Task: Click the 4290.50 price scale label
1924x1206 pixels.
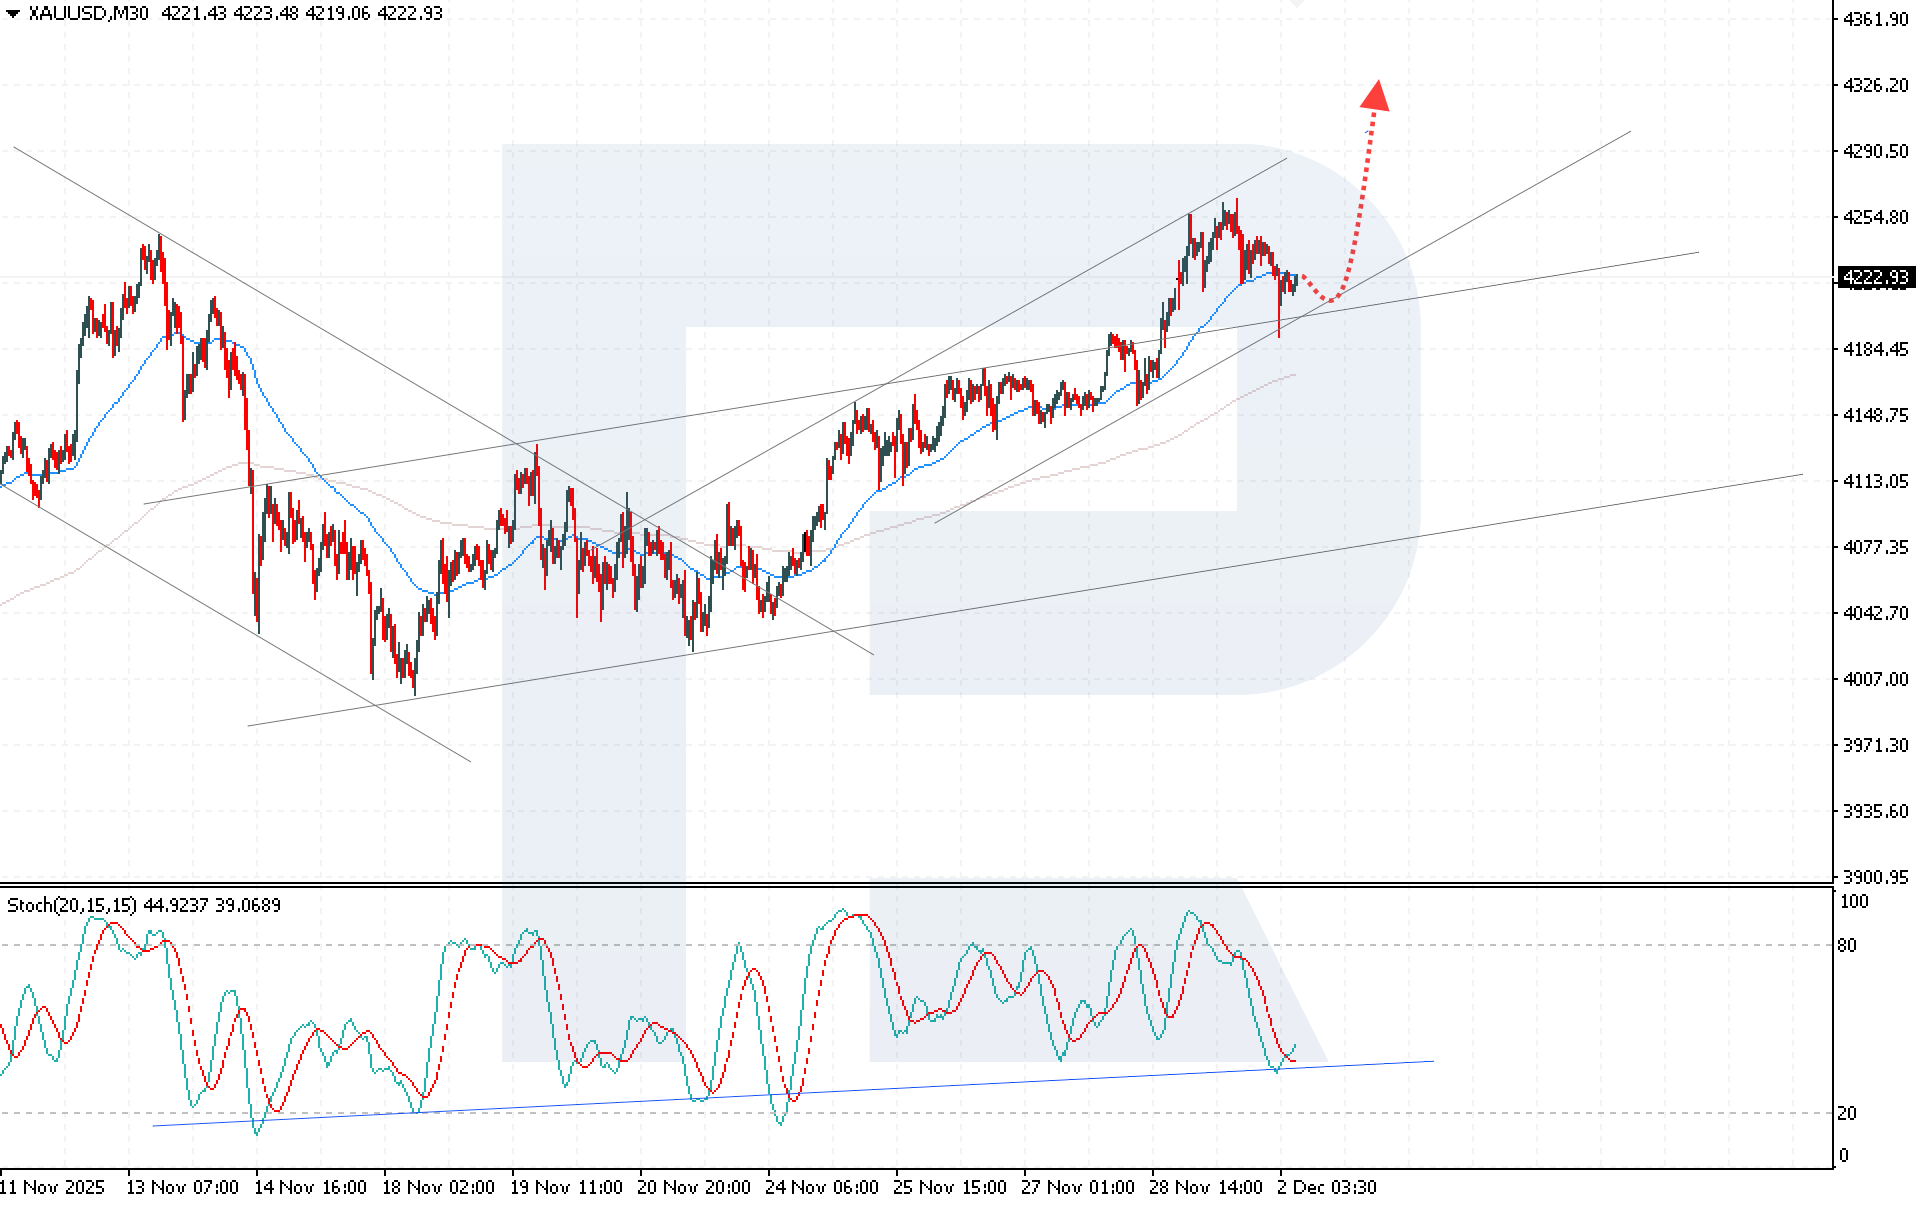Action: click(1875, 151)
